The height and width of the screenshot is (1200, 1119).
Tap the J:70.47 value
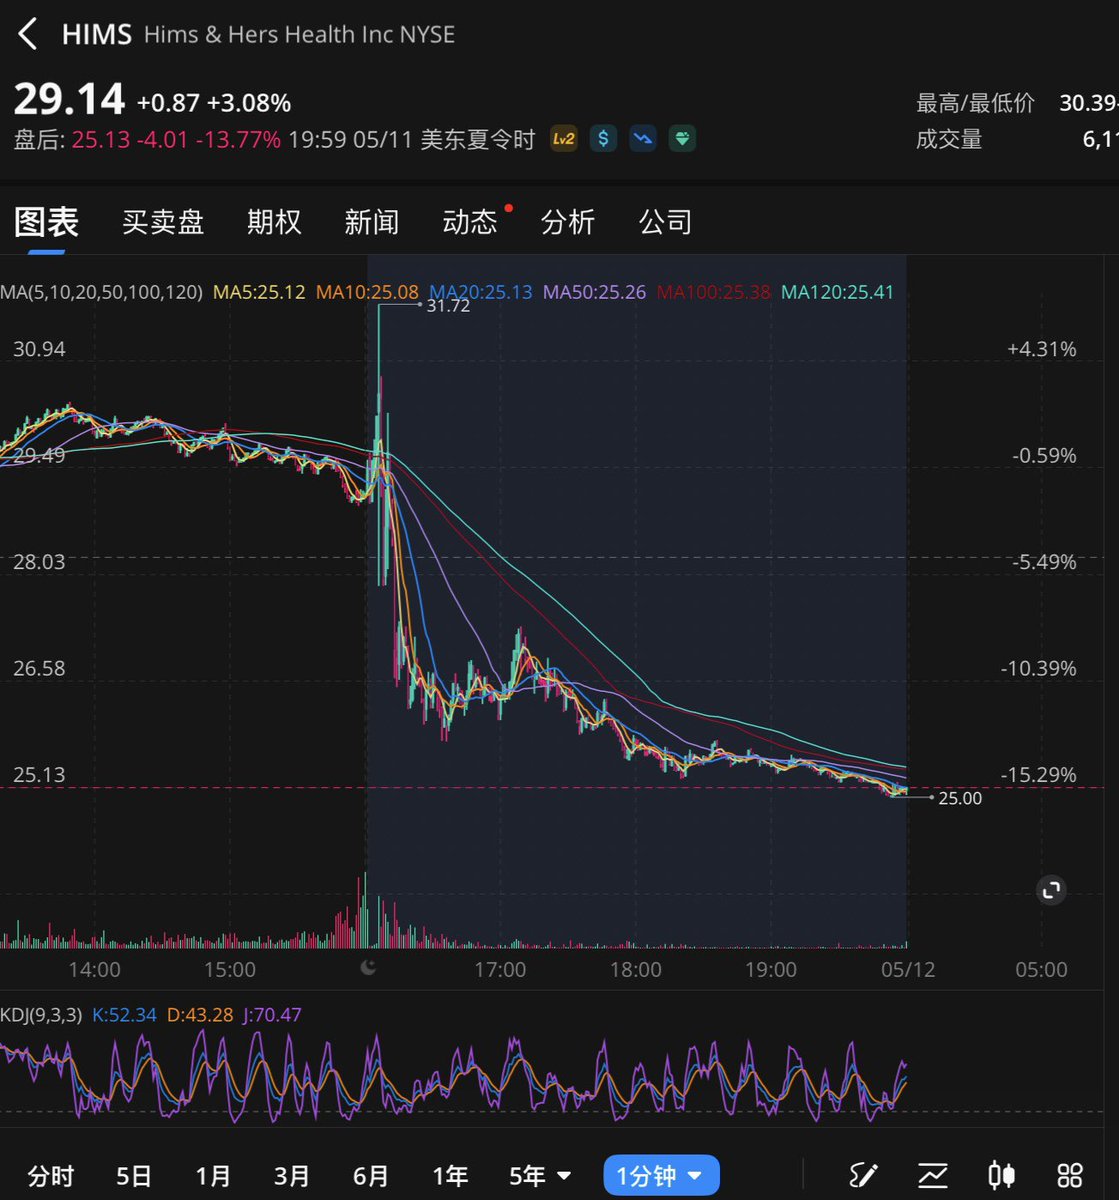pyautogui.click(x=272, y=1015)
